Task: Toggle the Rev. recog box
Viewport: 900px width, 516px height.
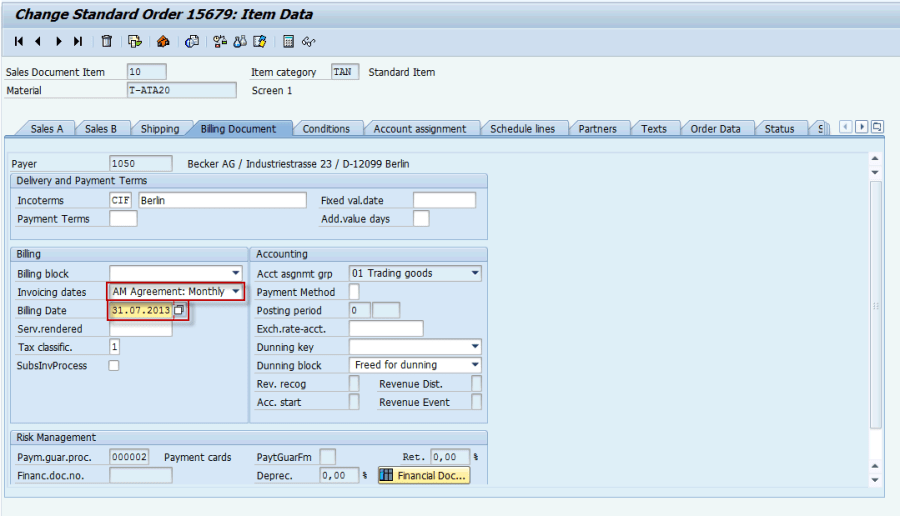Action: coord(354,383)
